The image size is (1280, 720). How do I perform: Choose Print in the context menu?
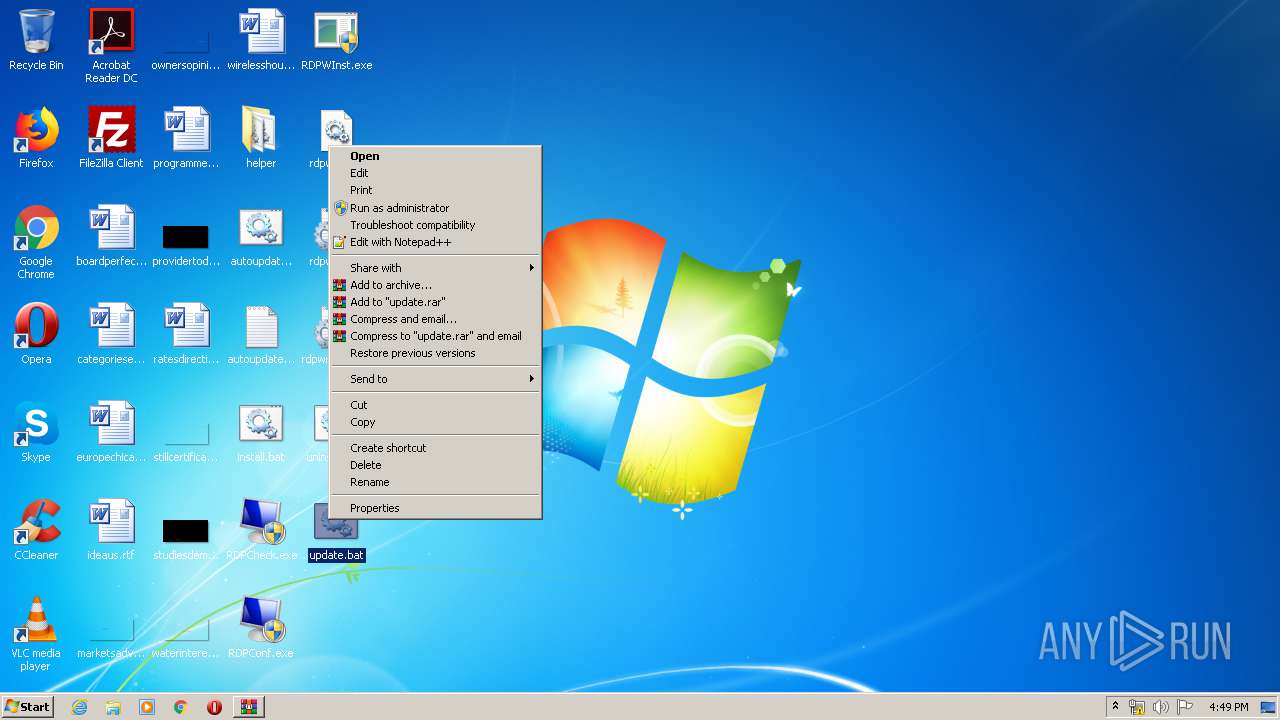pos(435,190)
